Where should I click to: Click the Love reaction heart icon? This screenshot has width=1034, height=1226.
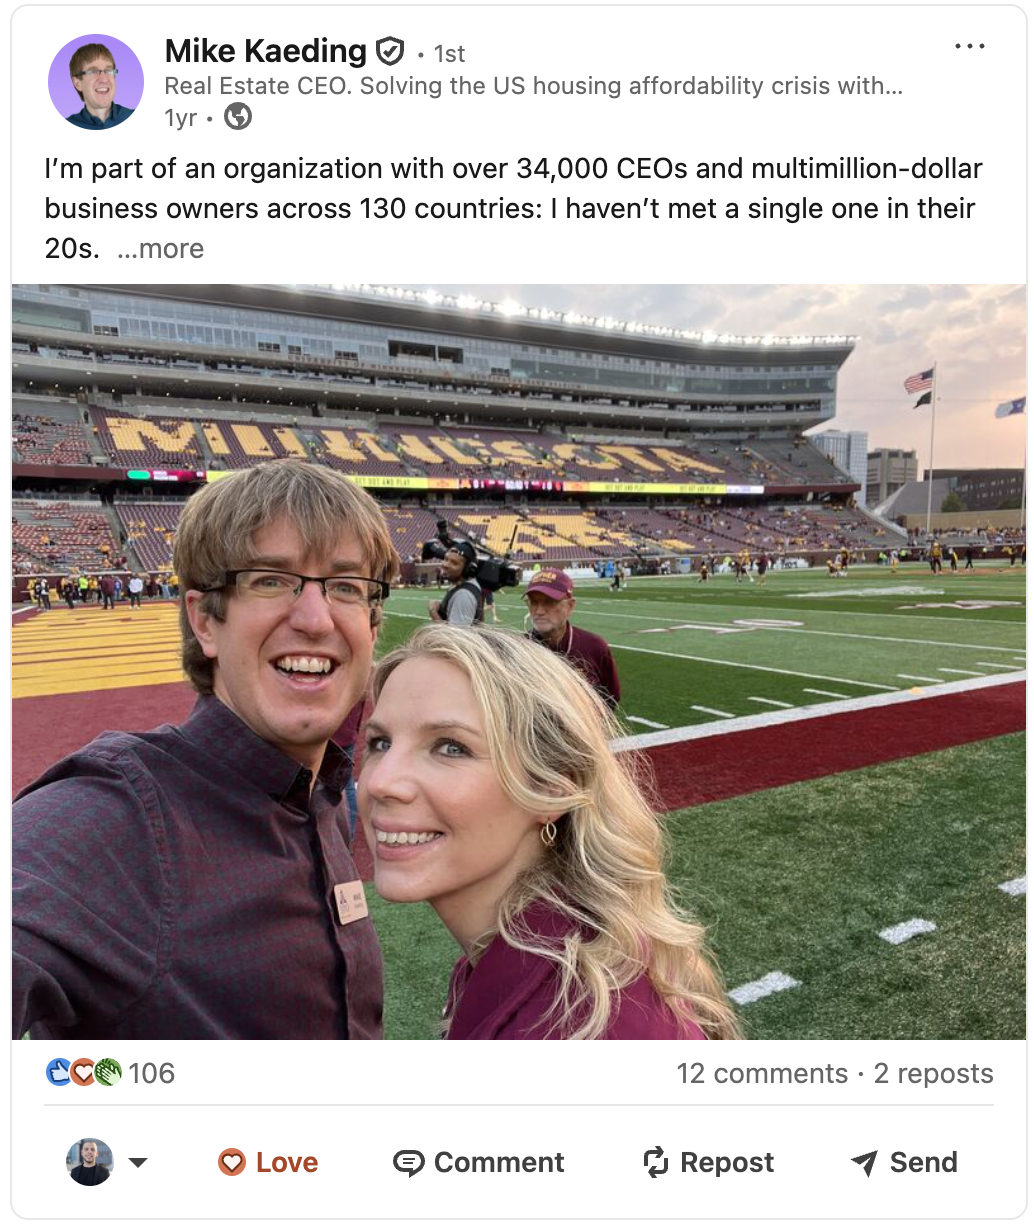pyautogui.click(x=232, y=1162)
